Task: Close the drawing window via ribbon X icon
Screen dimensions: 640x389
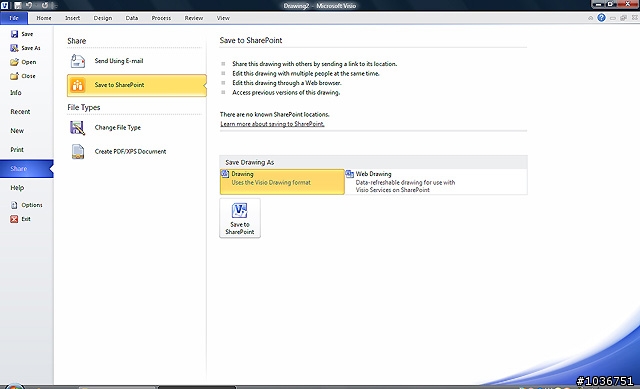Action: (635, 18)
